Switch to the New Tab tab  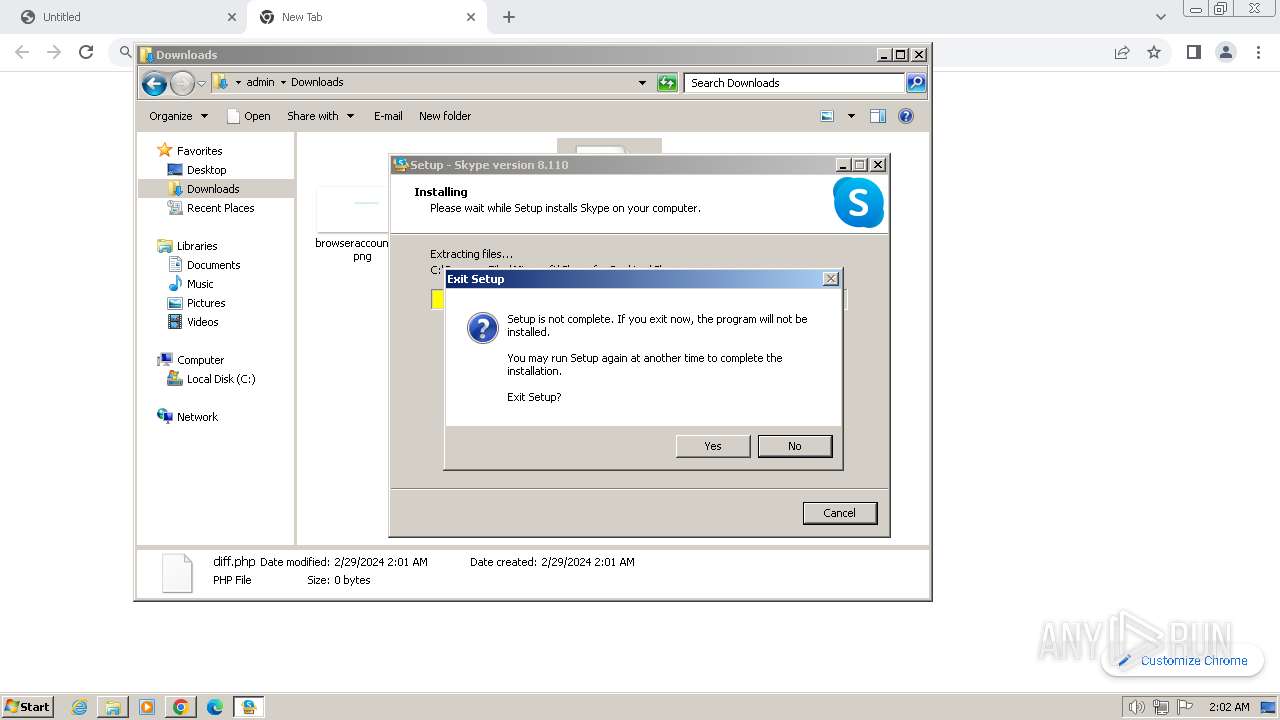click(x=368, y=17)
